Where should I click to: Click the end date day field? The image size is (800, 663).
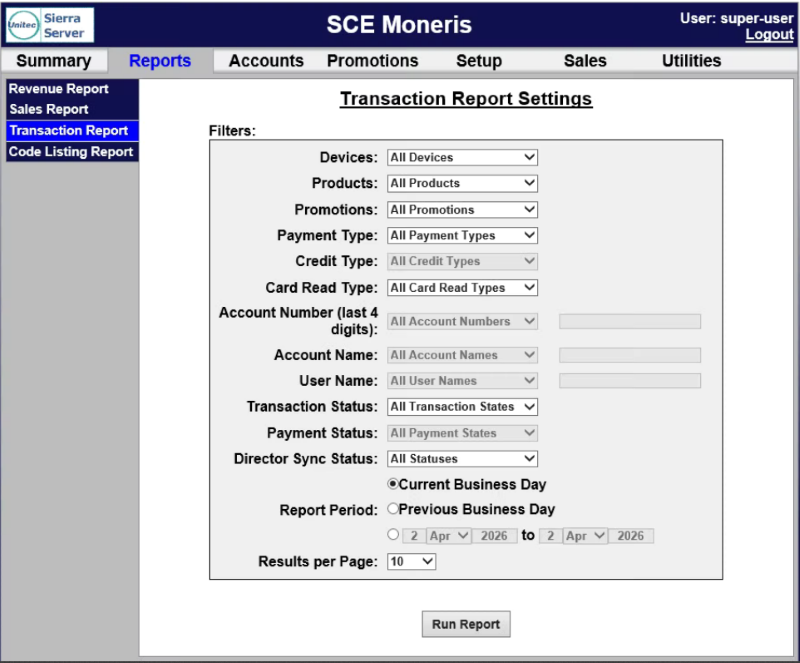coord(551,536)
